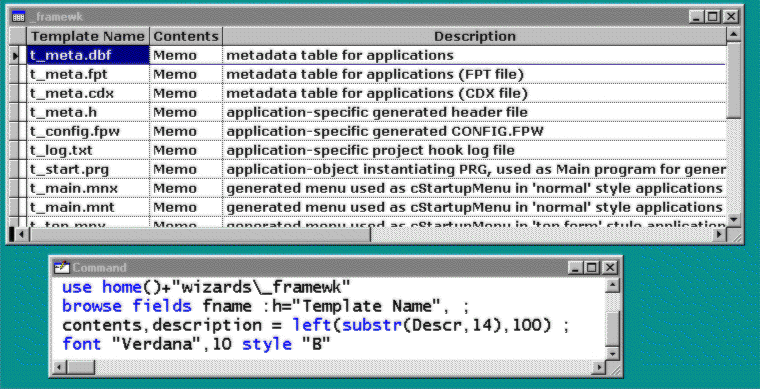Image resolution: width=760 pixels, height=389 pixels.
Task: Click the browse window horizontal scrollbar thumb
Action: click(199, 234)
